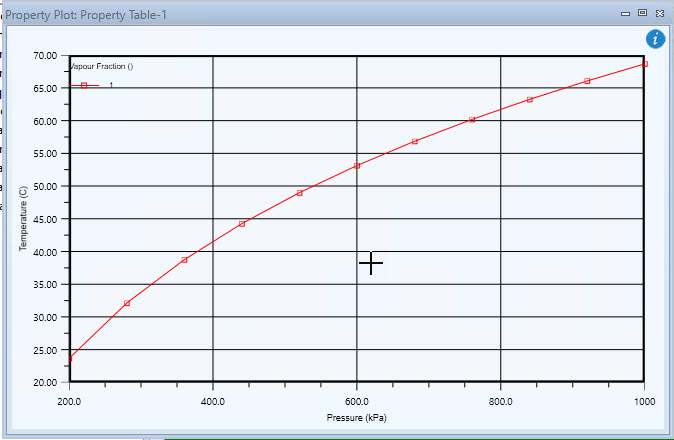Click the red legend marker for series 1
674x440 pixels.
tap(84, 86)
